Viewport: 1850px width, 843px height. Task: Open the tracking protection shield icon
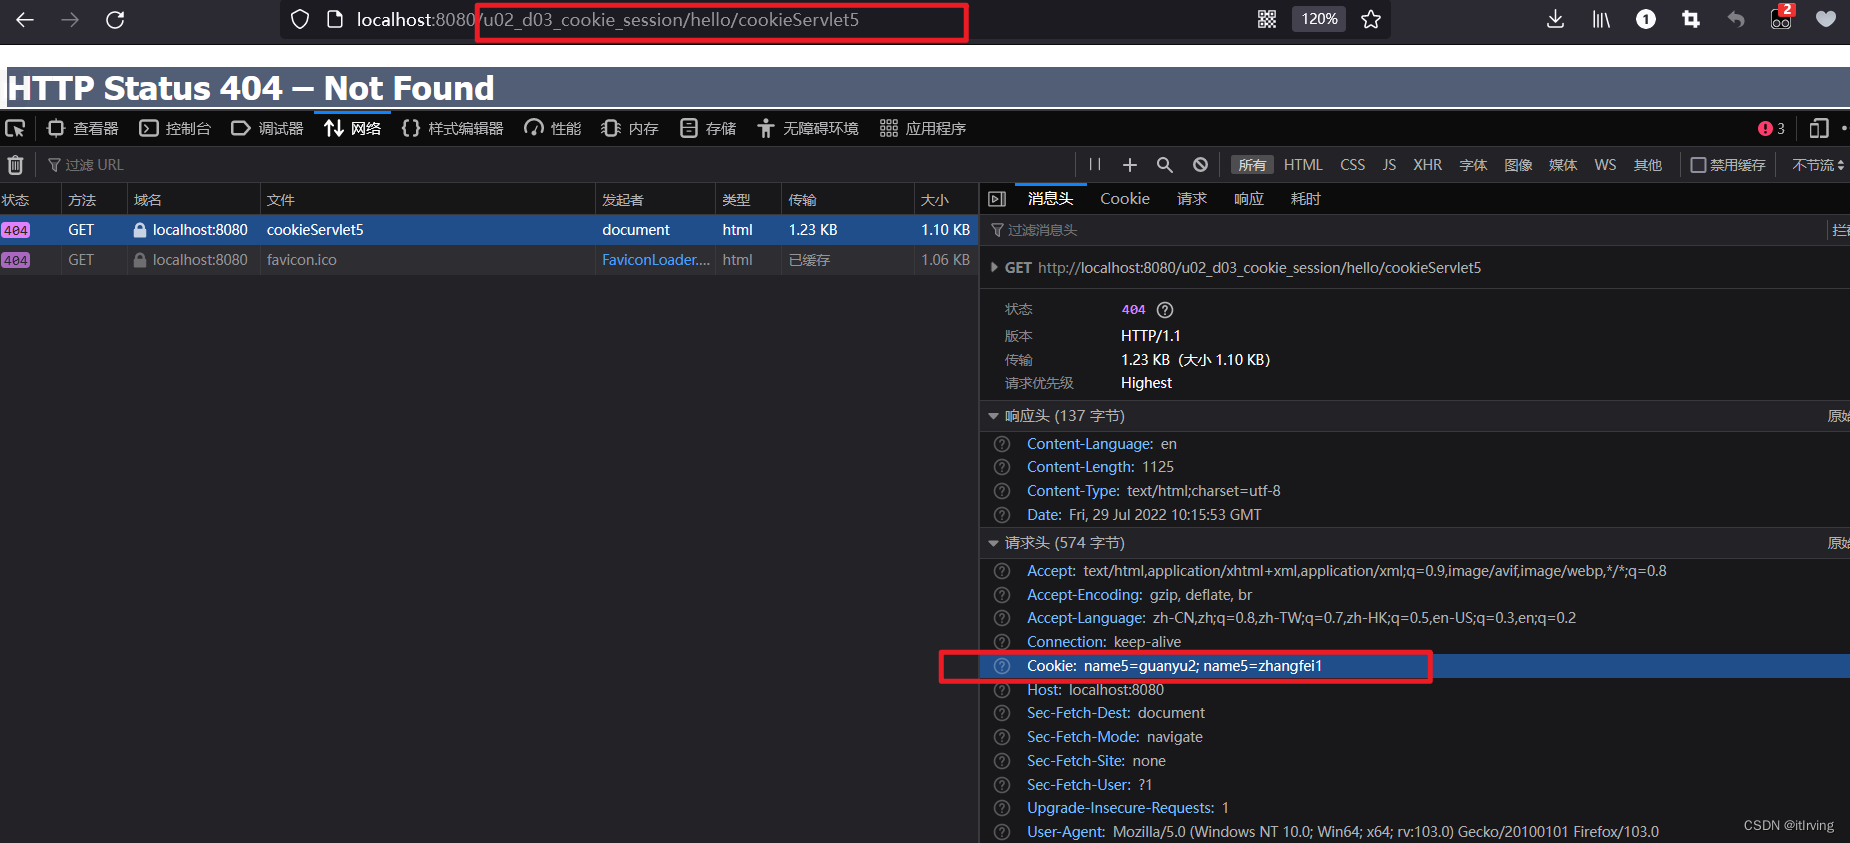coord(300,19)
